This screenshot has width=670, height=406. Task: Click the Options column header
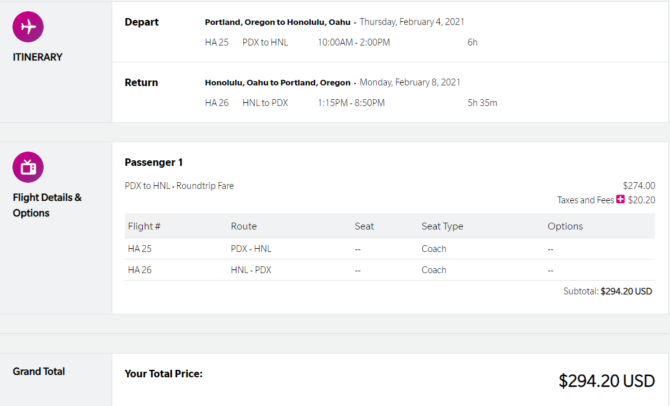click(x=565, y=227)
